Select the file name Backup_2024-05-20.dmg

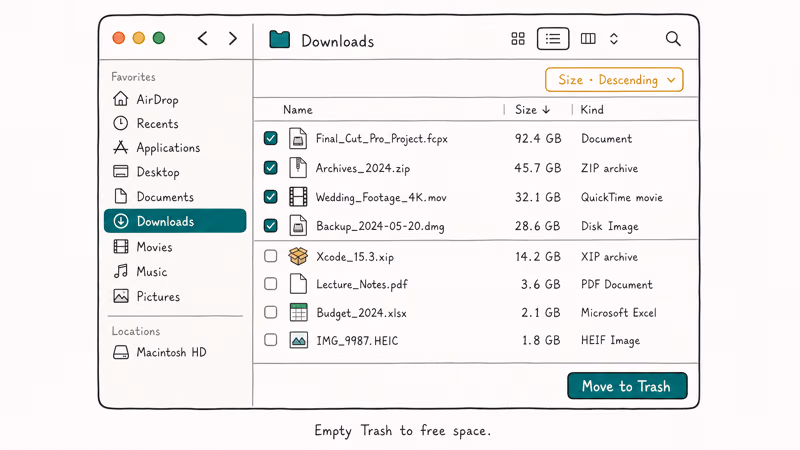coord(380,226)
